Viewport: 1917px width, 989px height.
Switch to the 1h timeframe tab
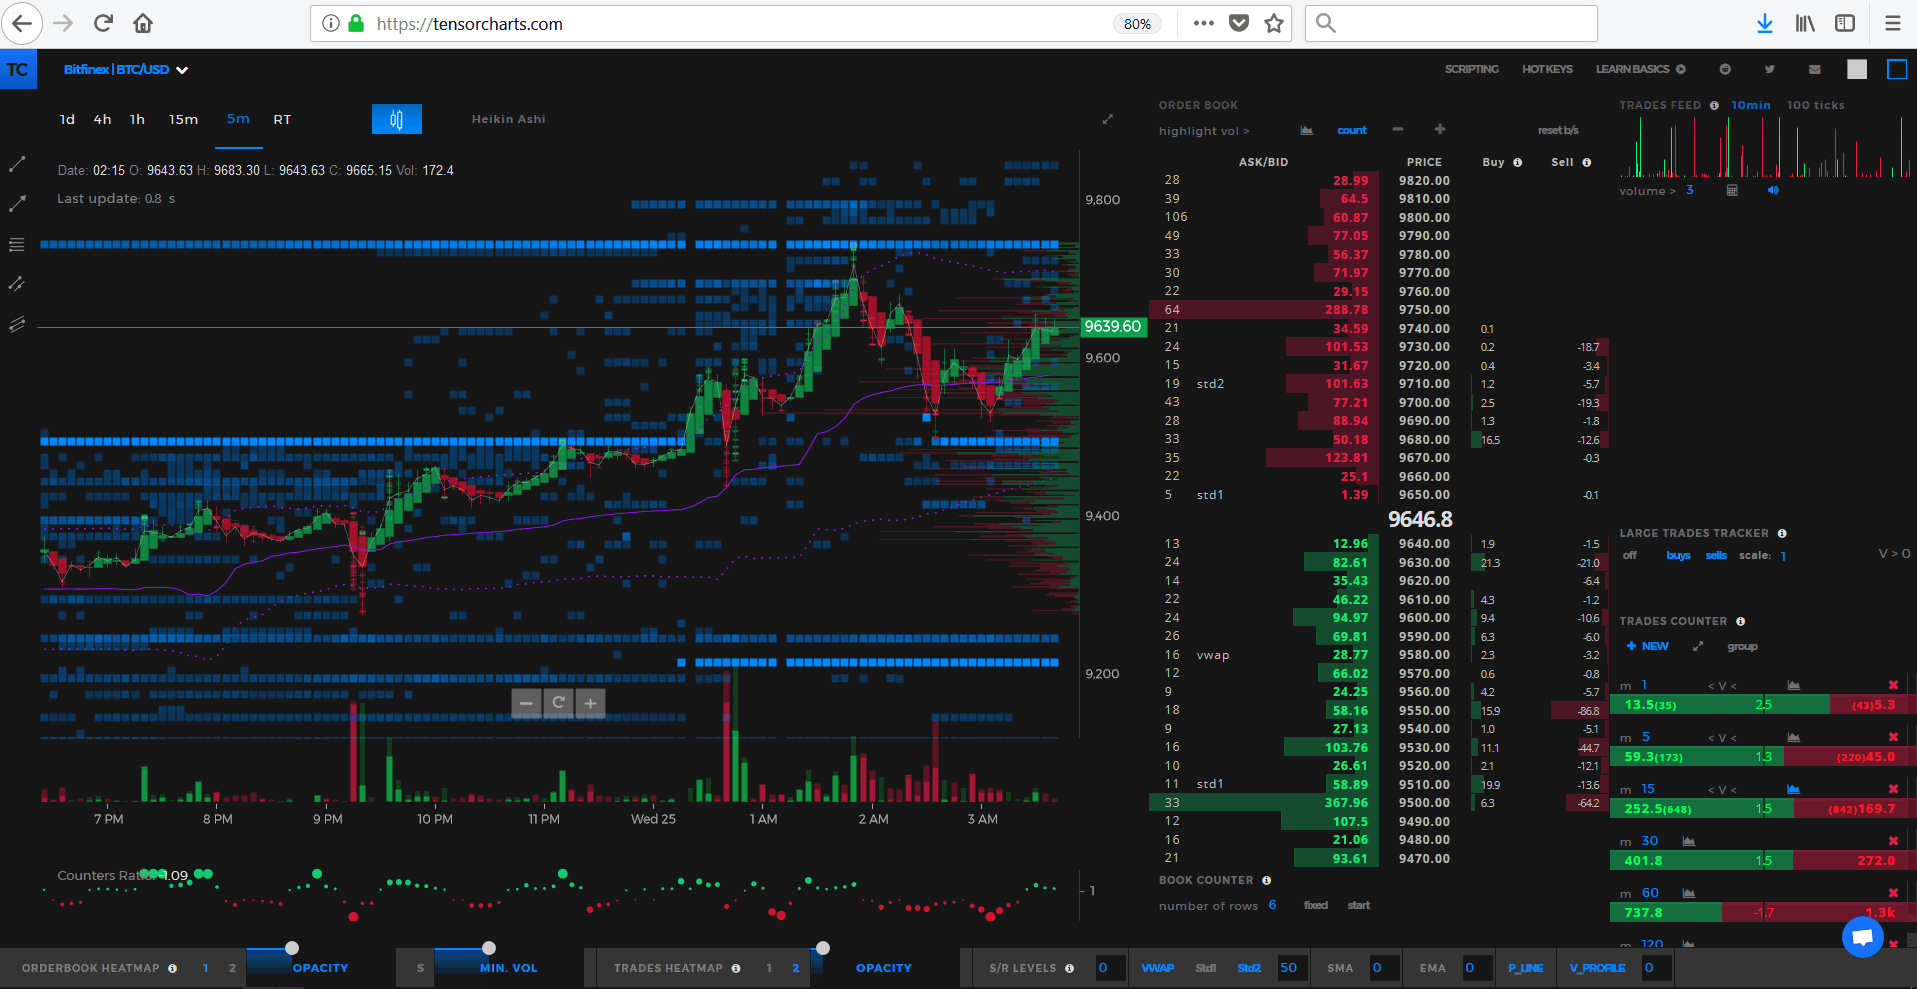click(137, 119)
